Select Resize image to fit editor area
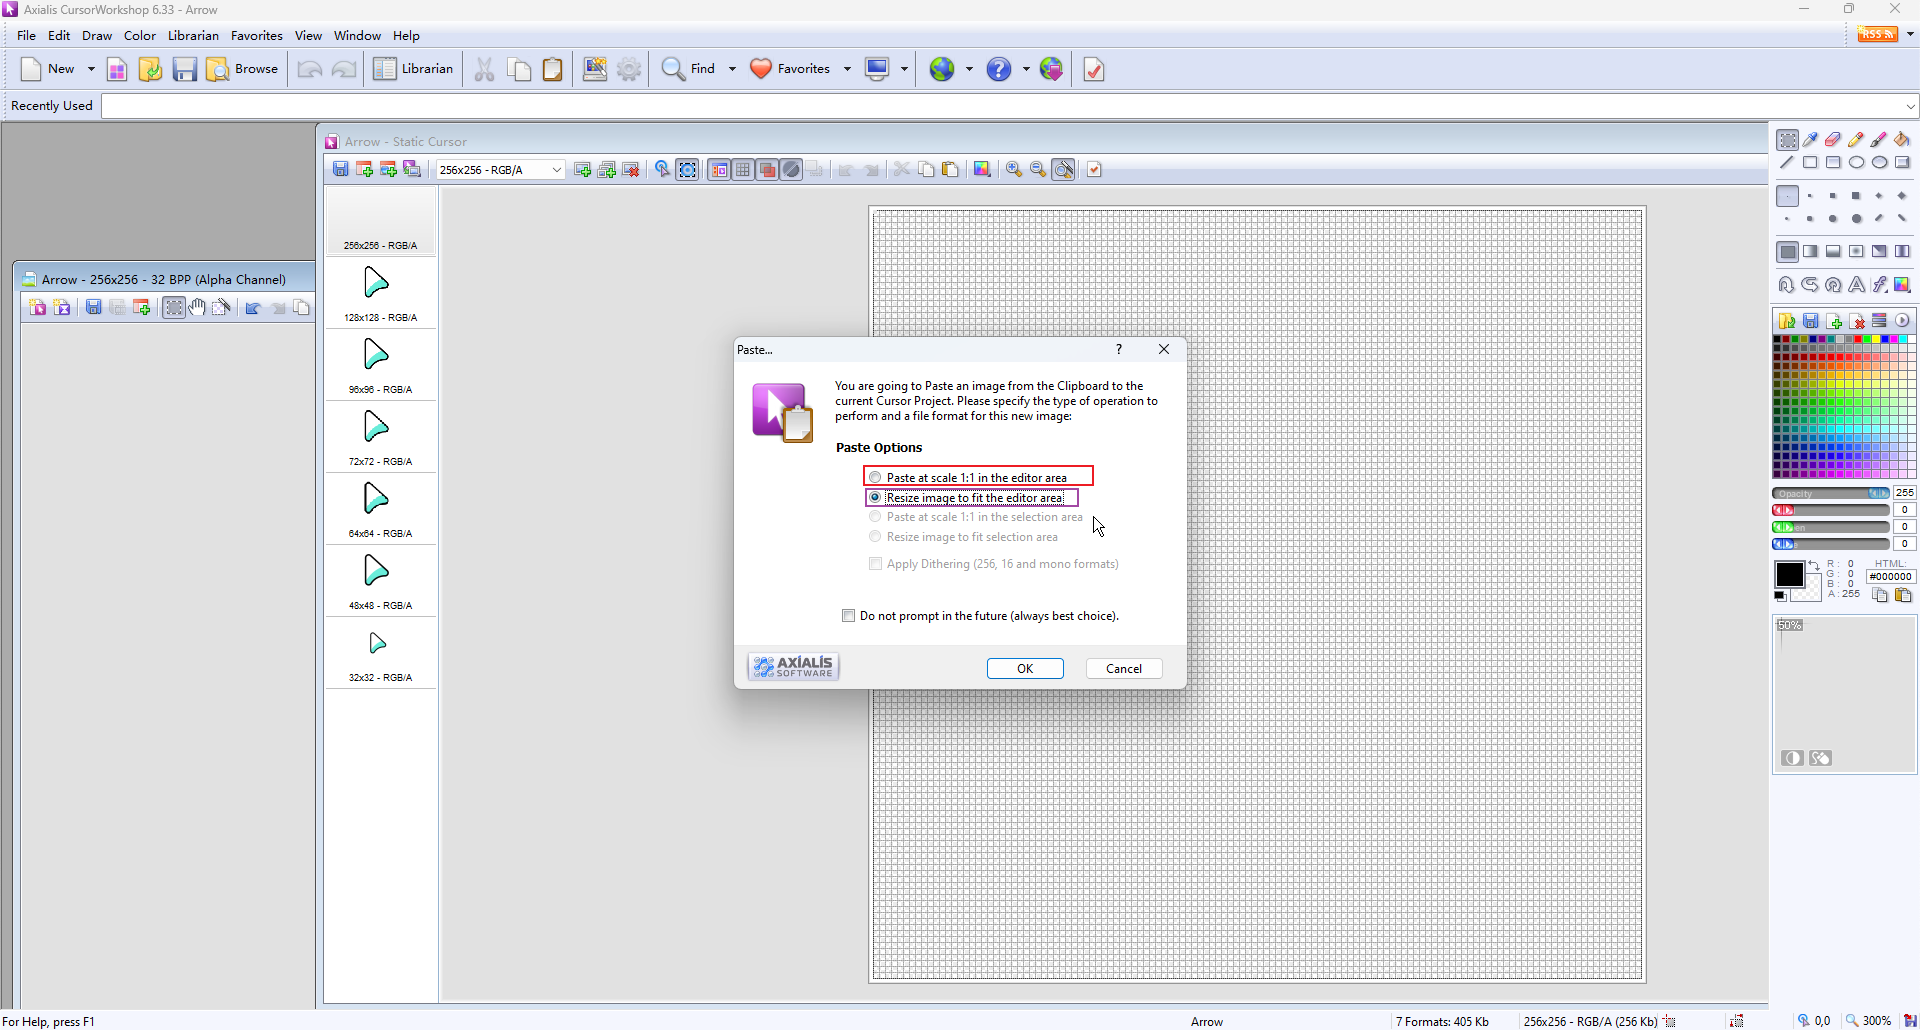 point(875,498)
